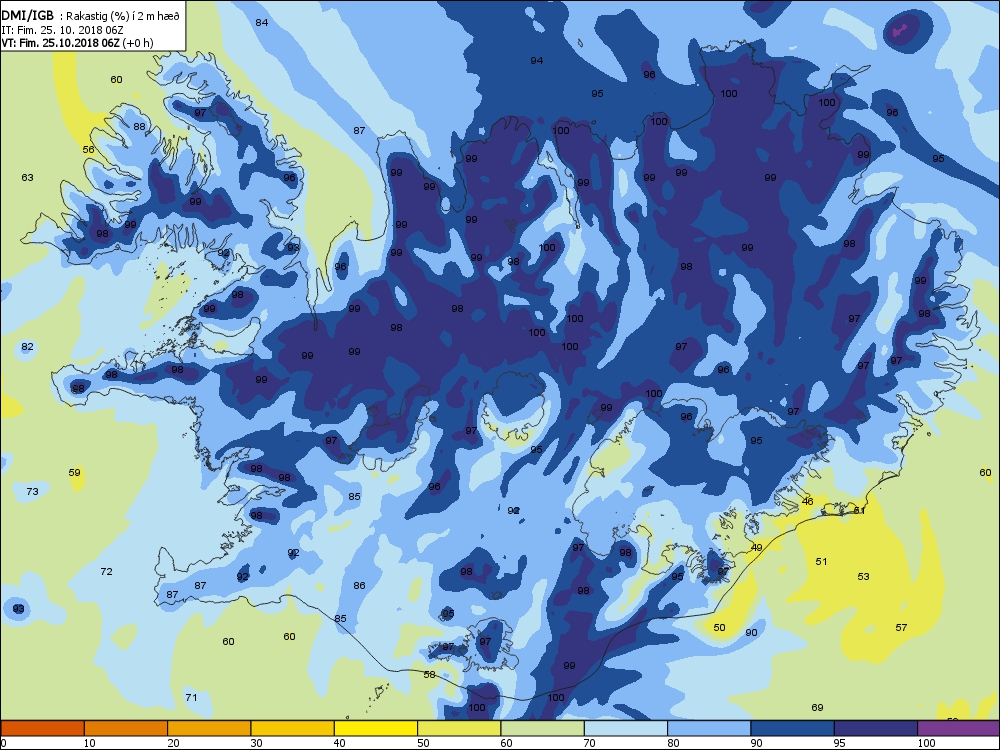Viewport: 1000px width, 750px height.
Task: Click the '86' humidity reading
Action: pos(359,585)
